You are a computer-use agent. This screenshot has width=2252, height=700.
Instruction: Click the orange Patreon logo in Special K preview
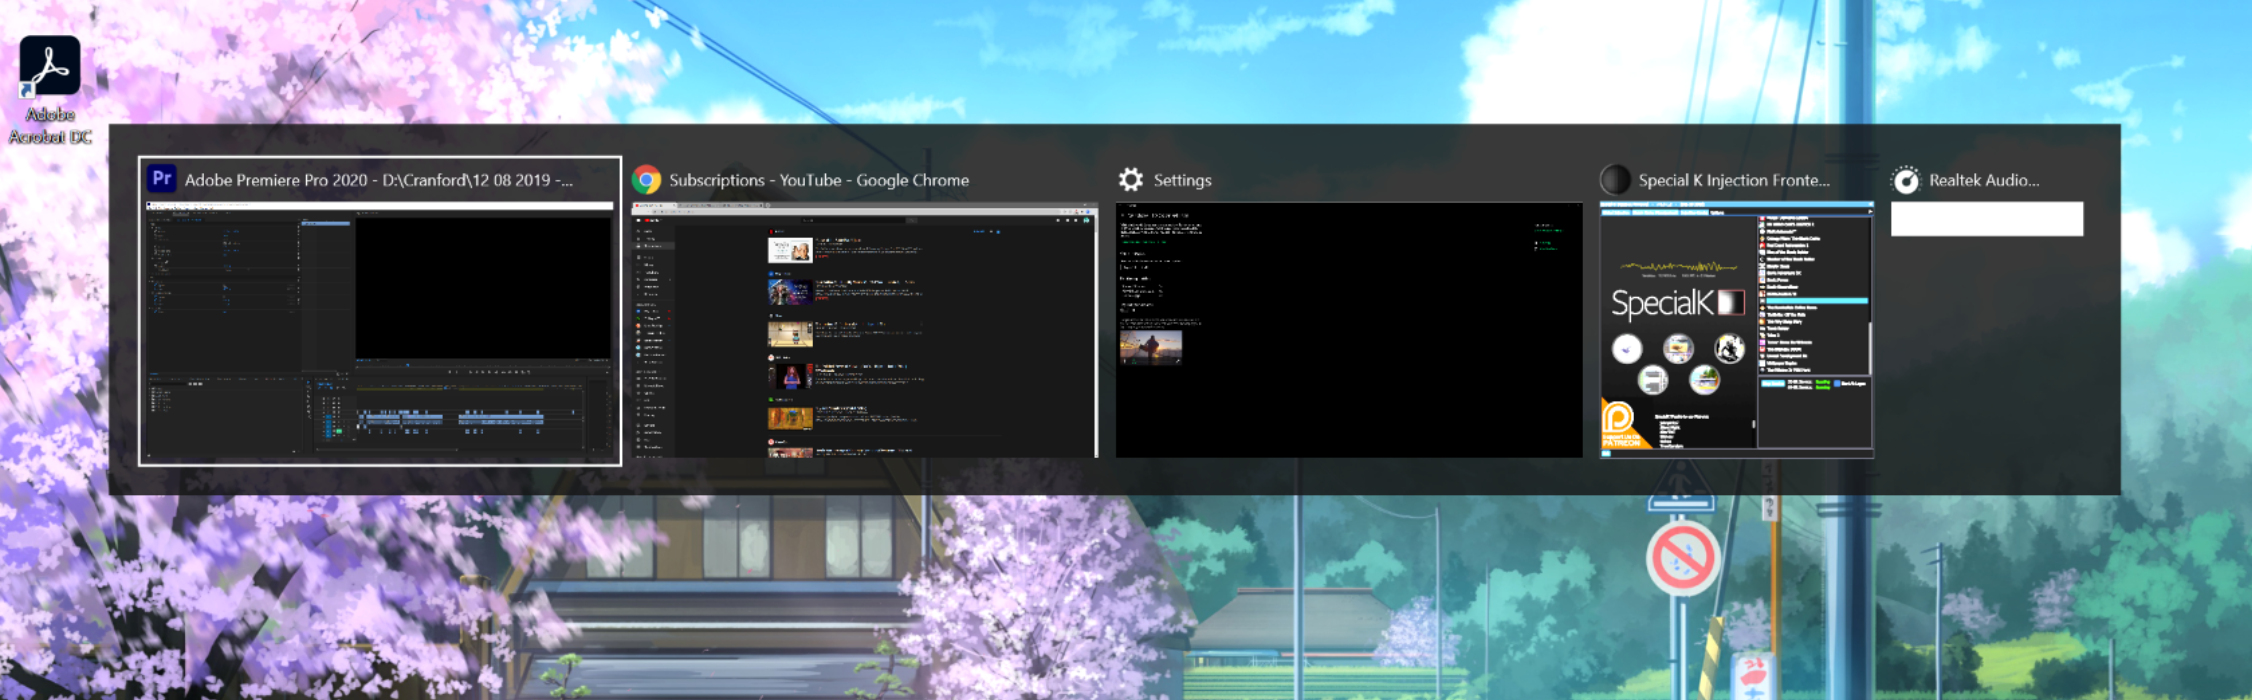tap(1620, 421)
